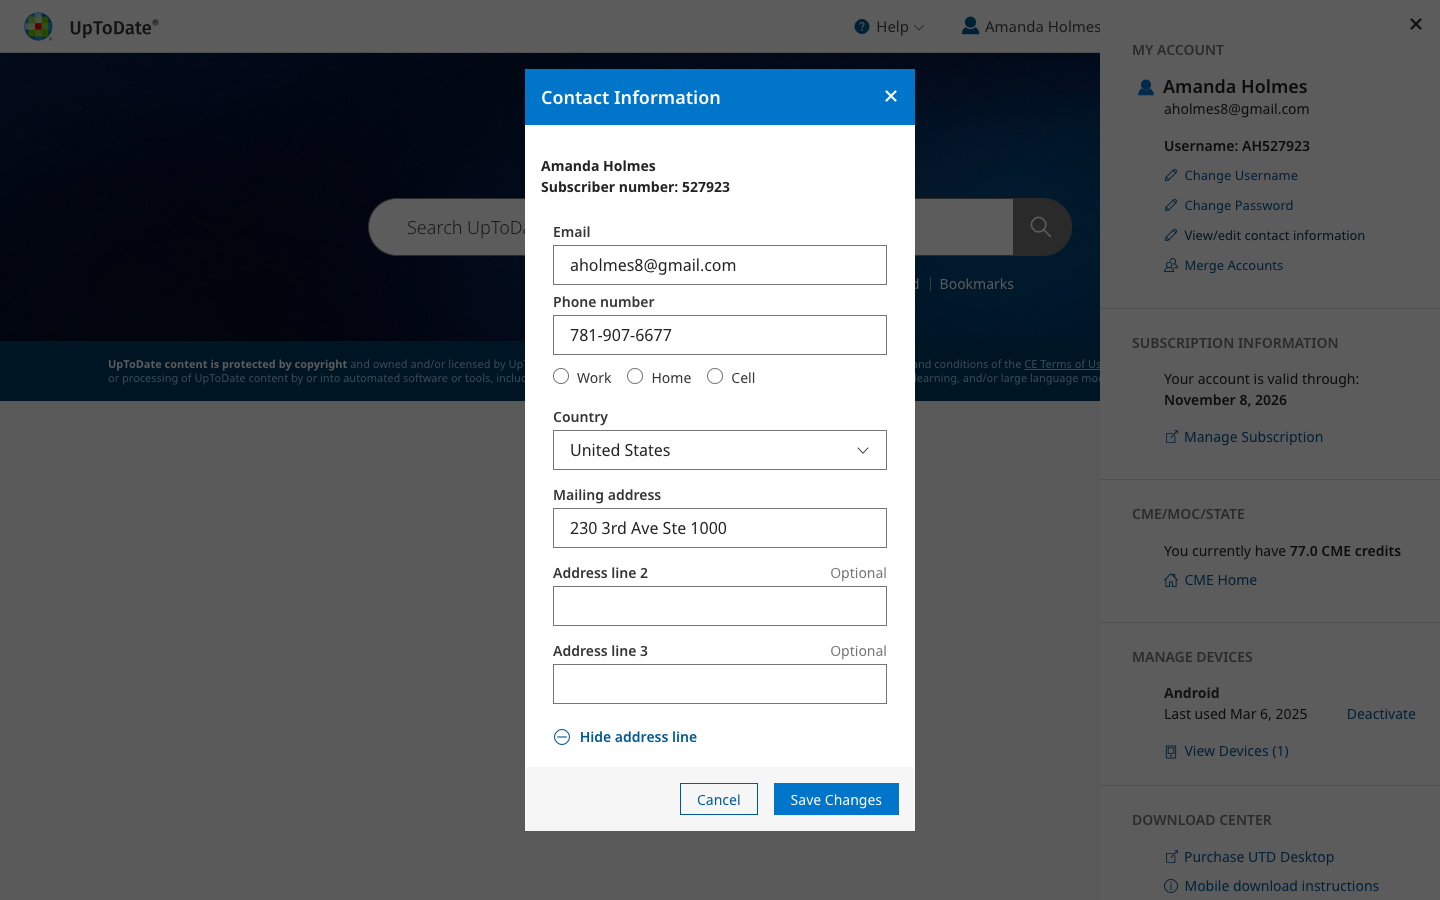Click the pencil icon next to Change Password
The height and width of the screenshot is (900, 1440).
point(1171,205)
